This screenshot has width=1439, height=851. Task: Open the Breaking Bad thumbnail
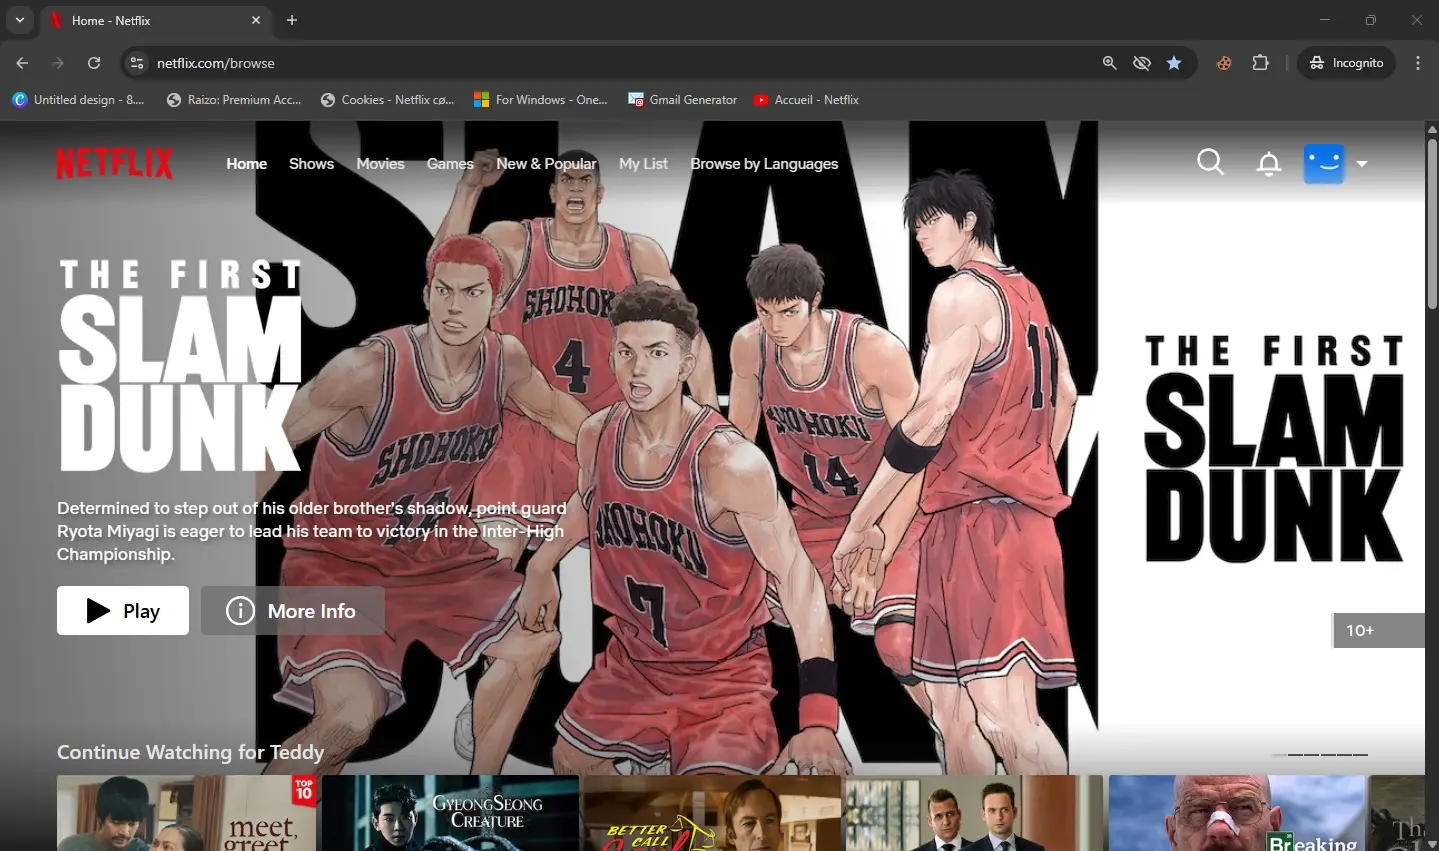tap(1237, 813)
